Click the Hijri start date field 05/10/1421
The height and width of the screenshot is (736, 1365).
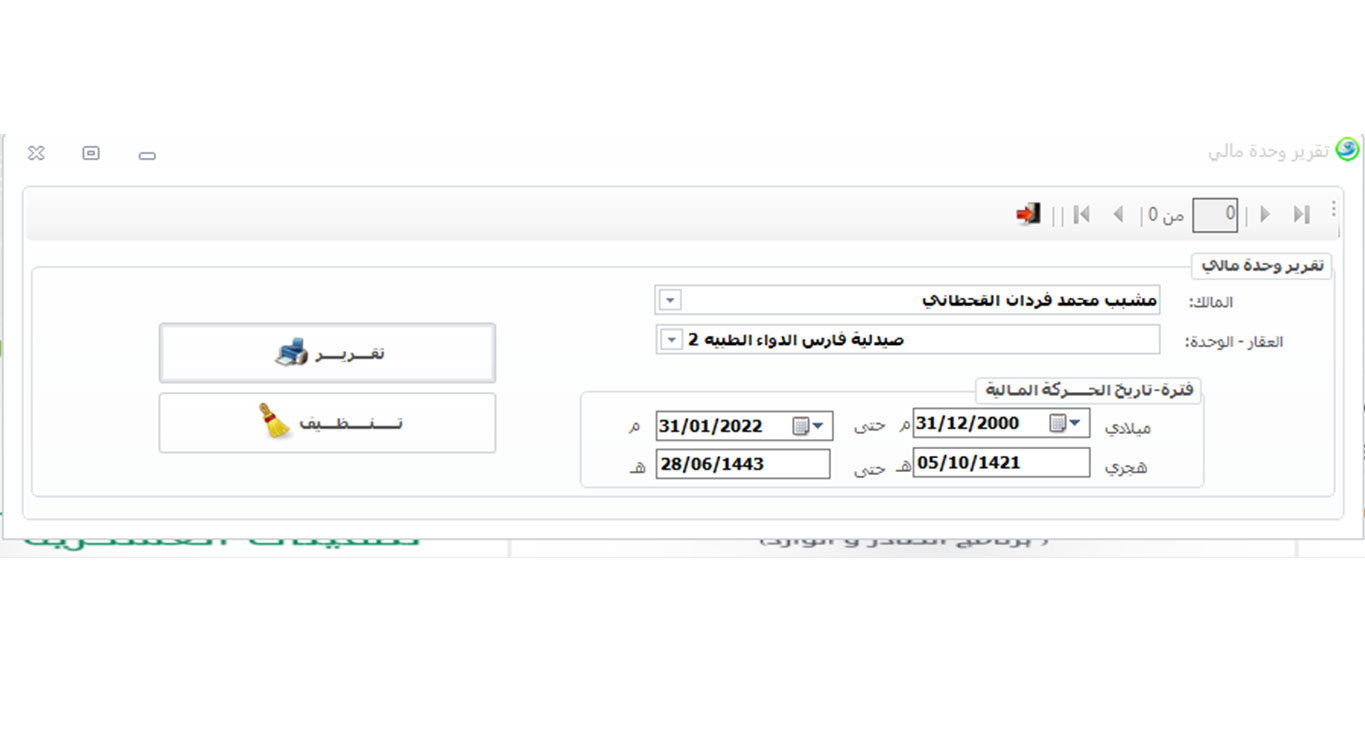pyautogui.click(x=1000, y=463)
